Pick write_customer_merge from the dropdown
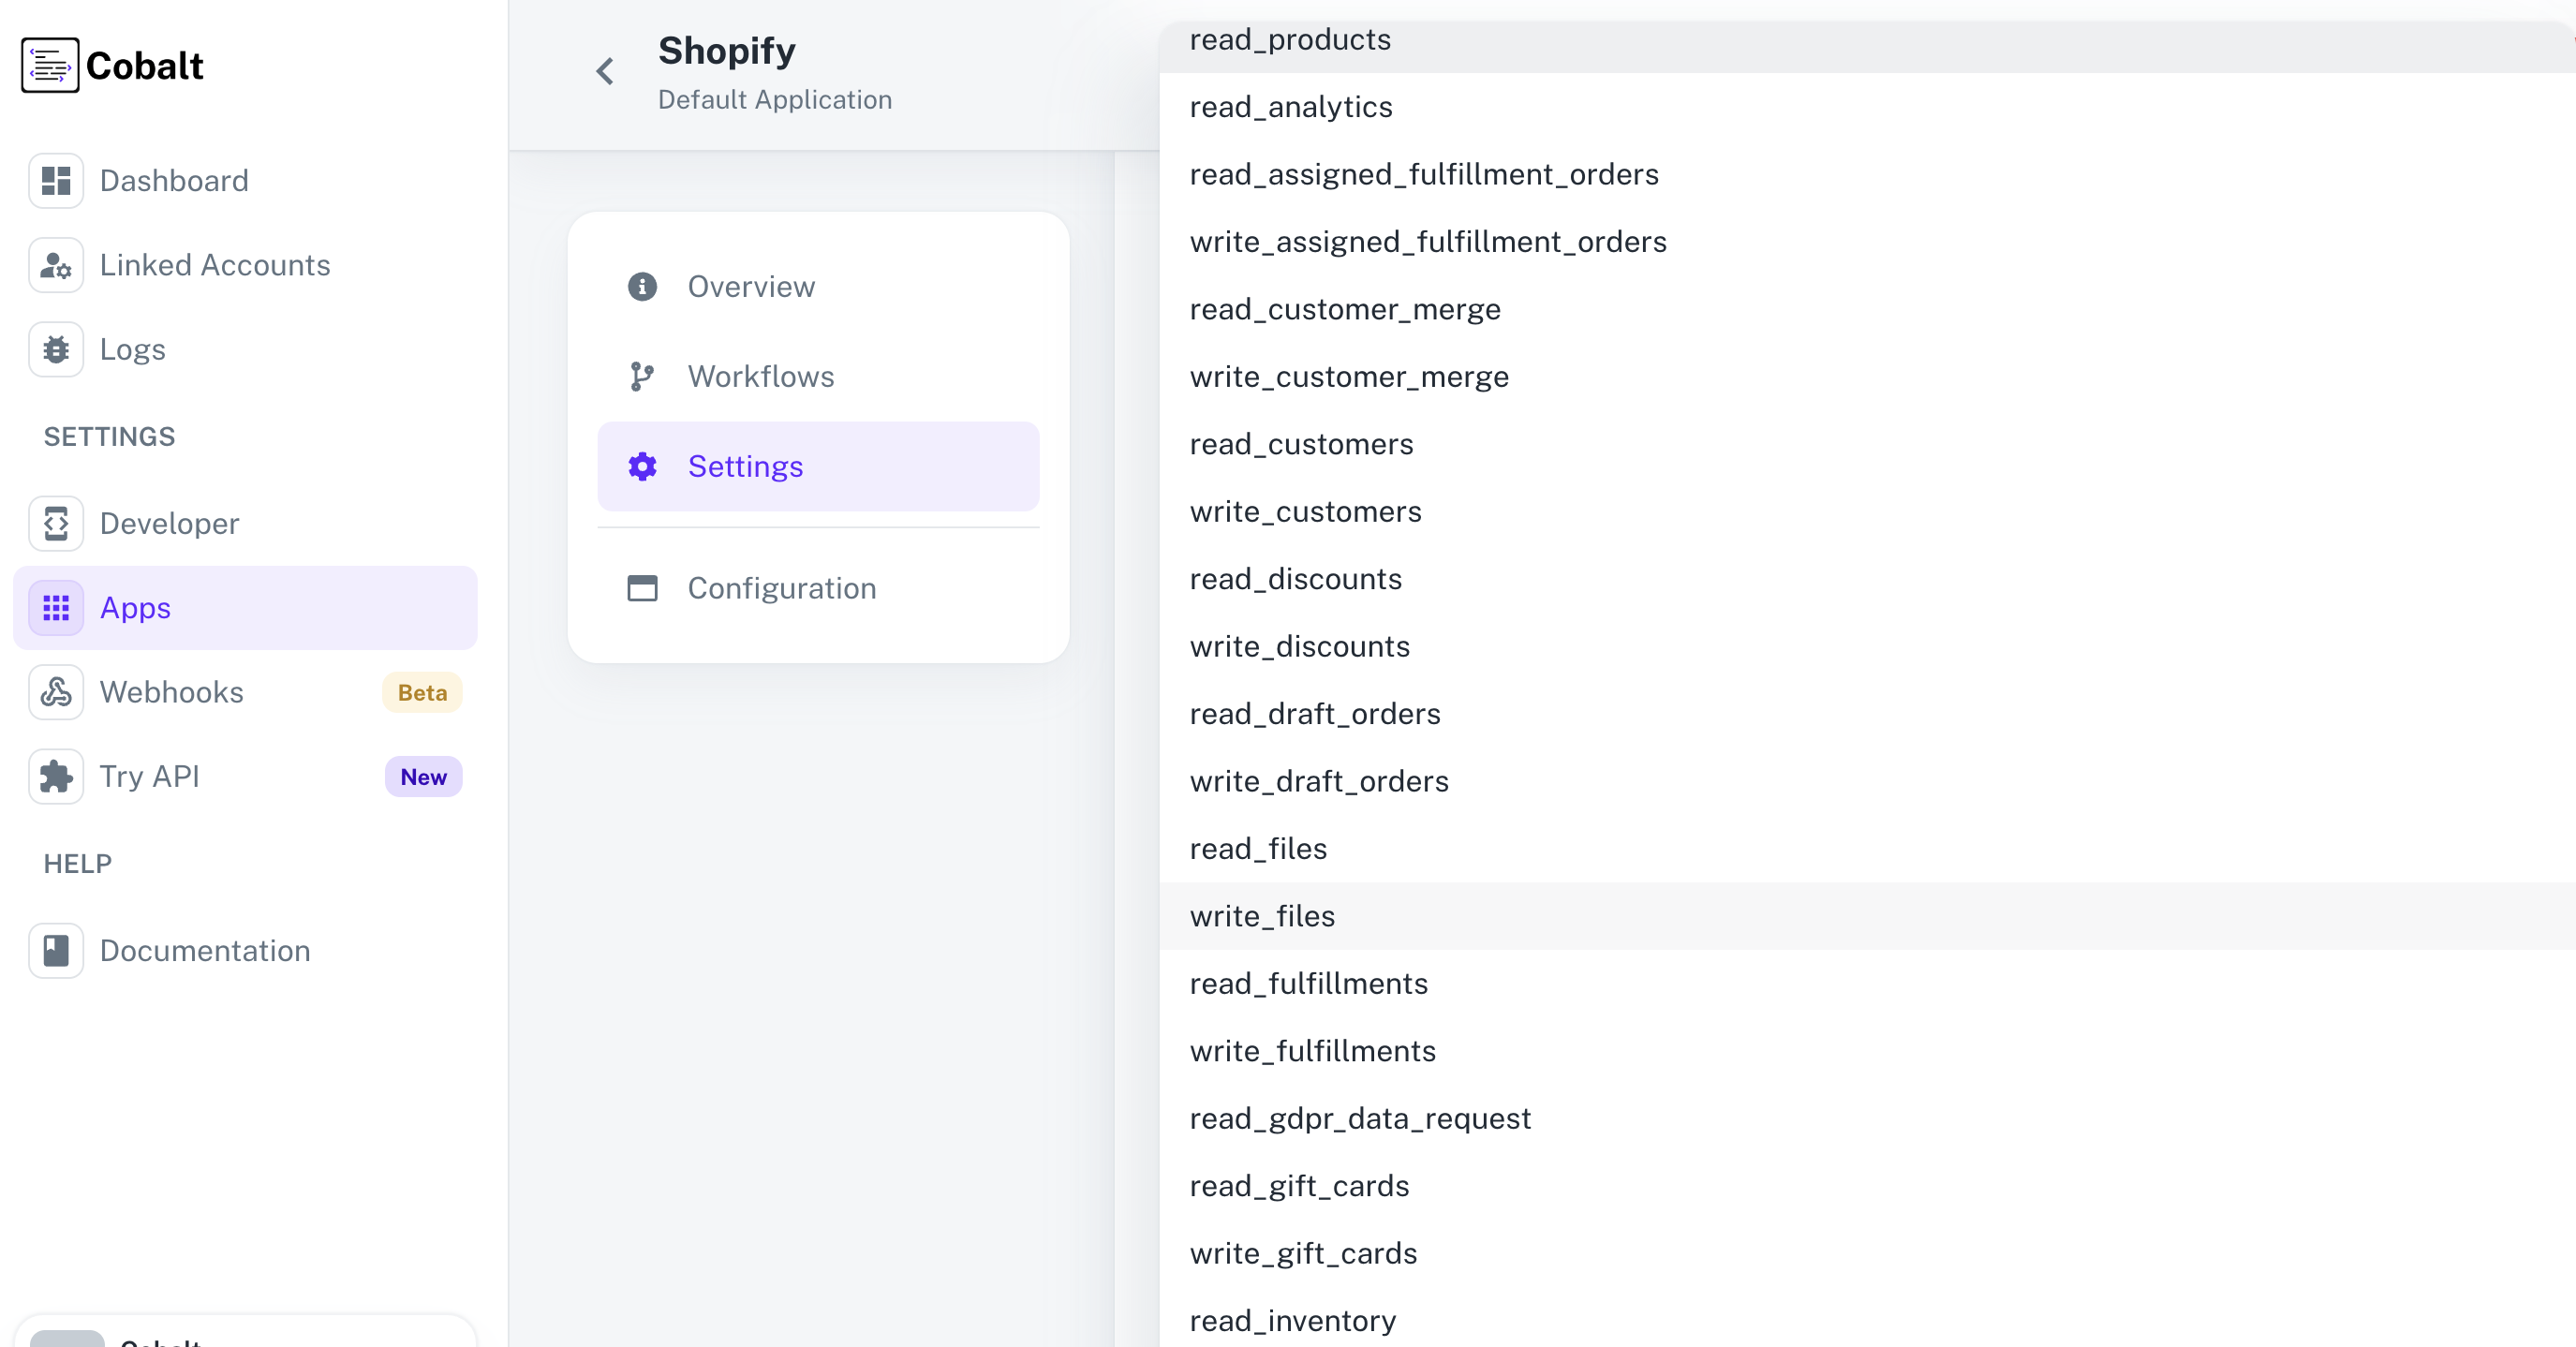 (x=1349, y=377)
